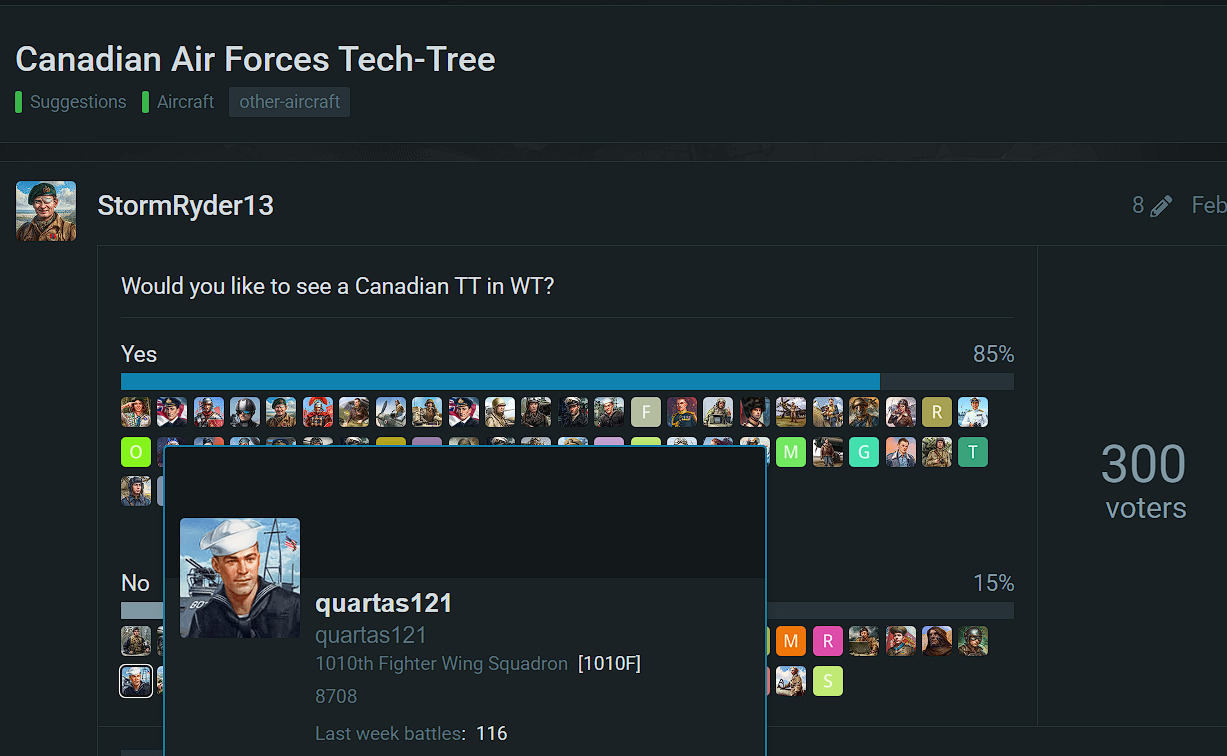Click the Last week battles 116 value

pyautogui.click(x=491, y=734)
